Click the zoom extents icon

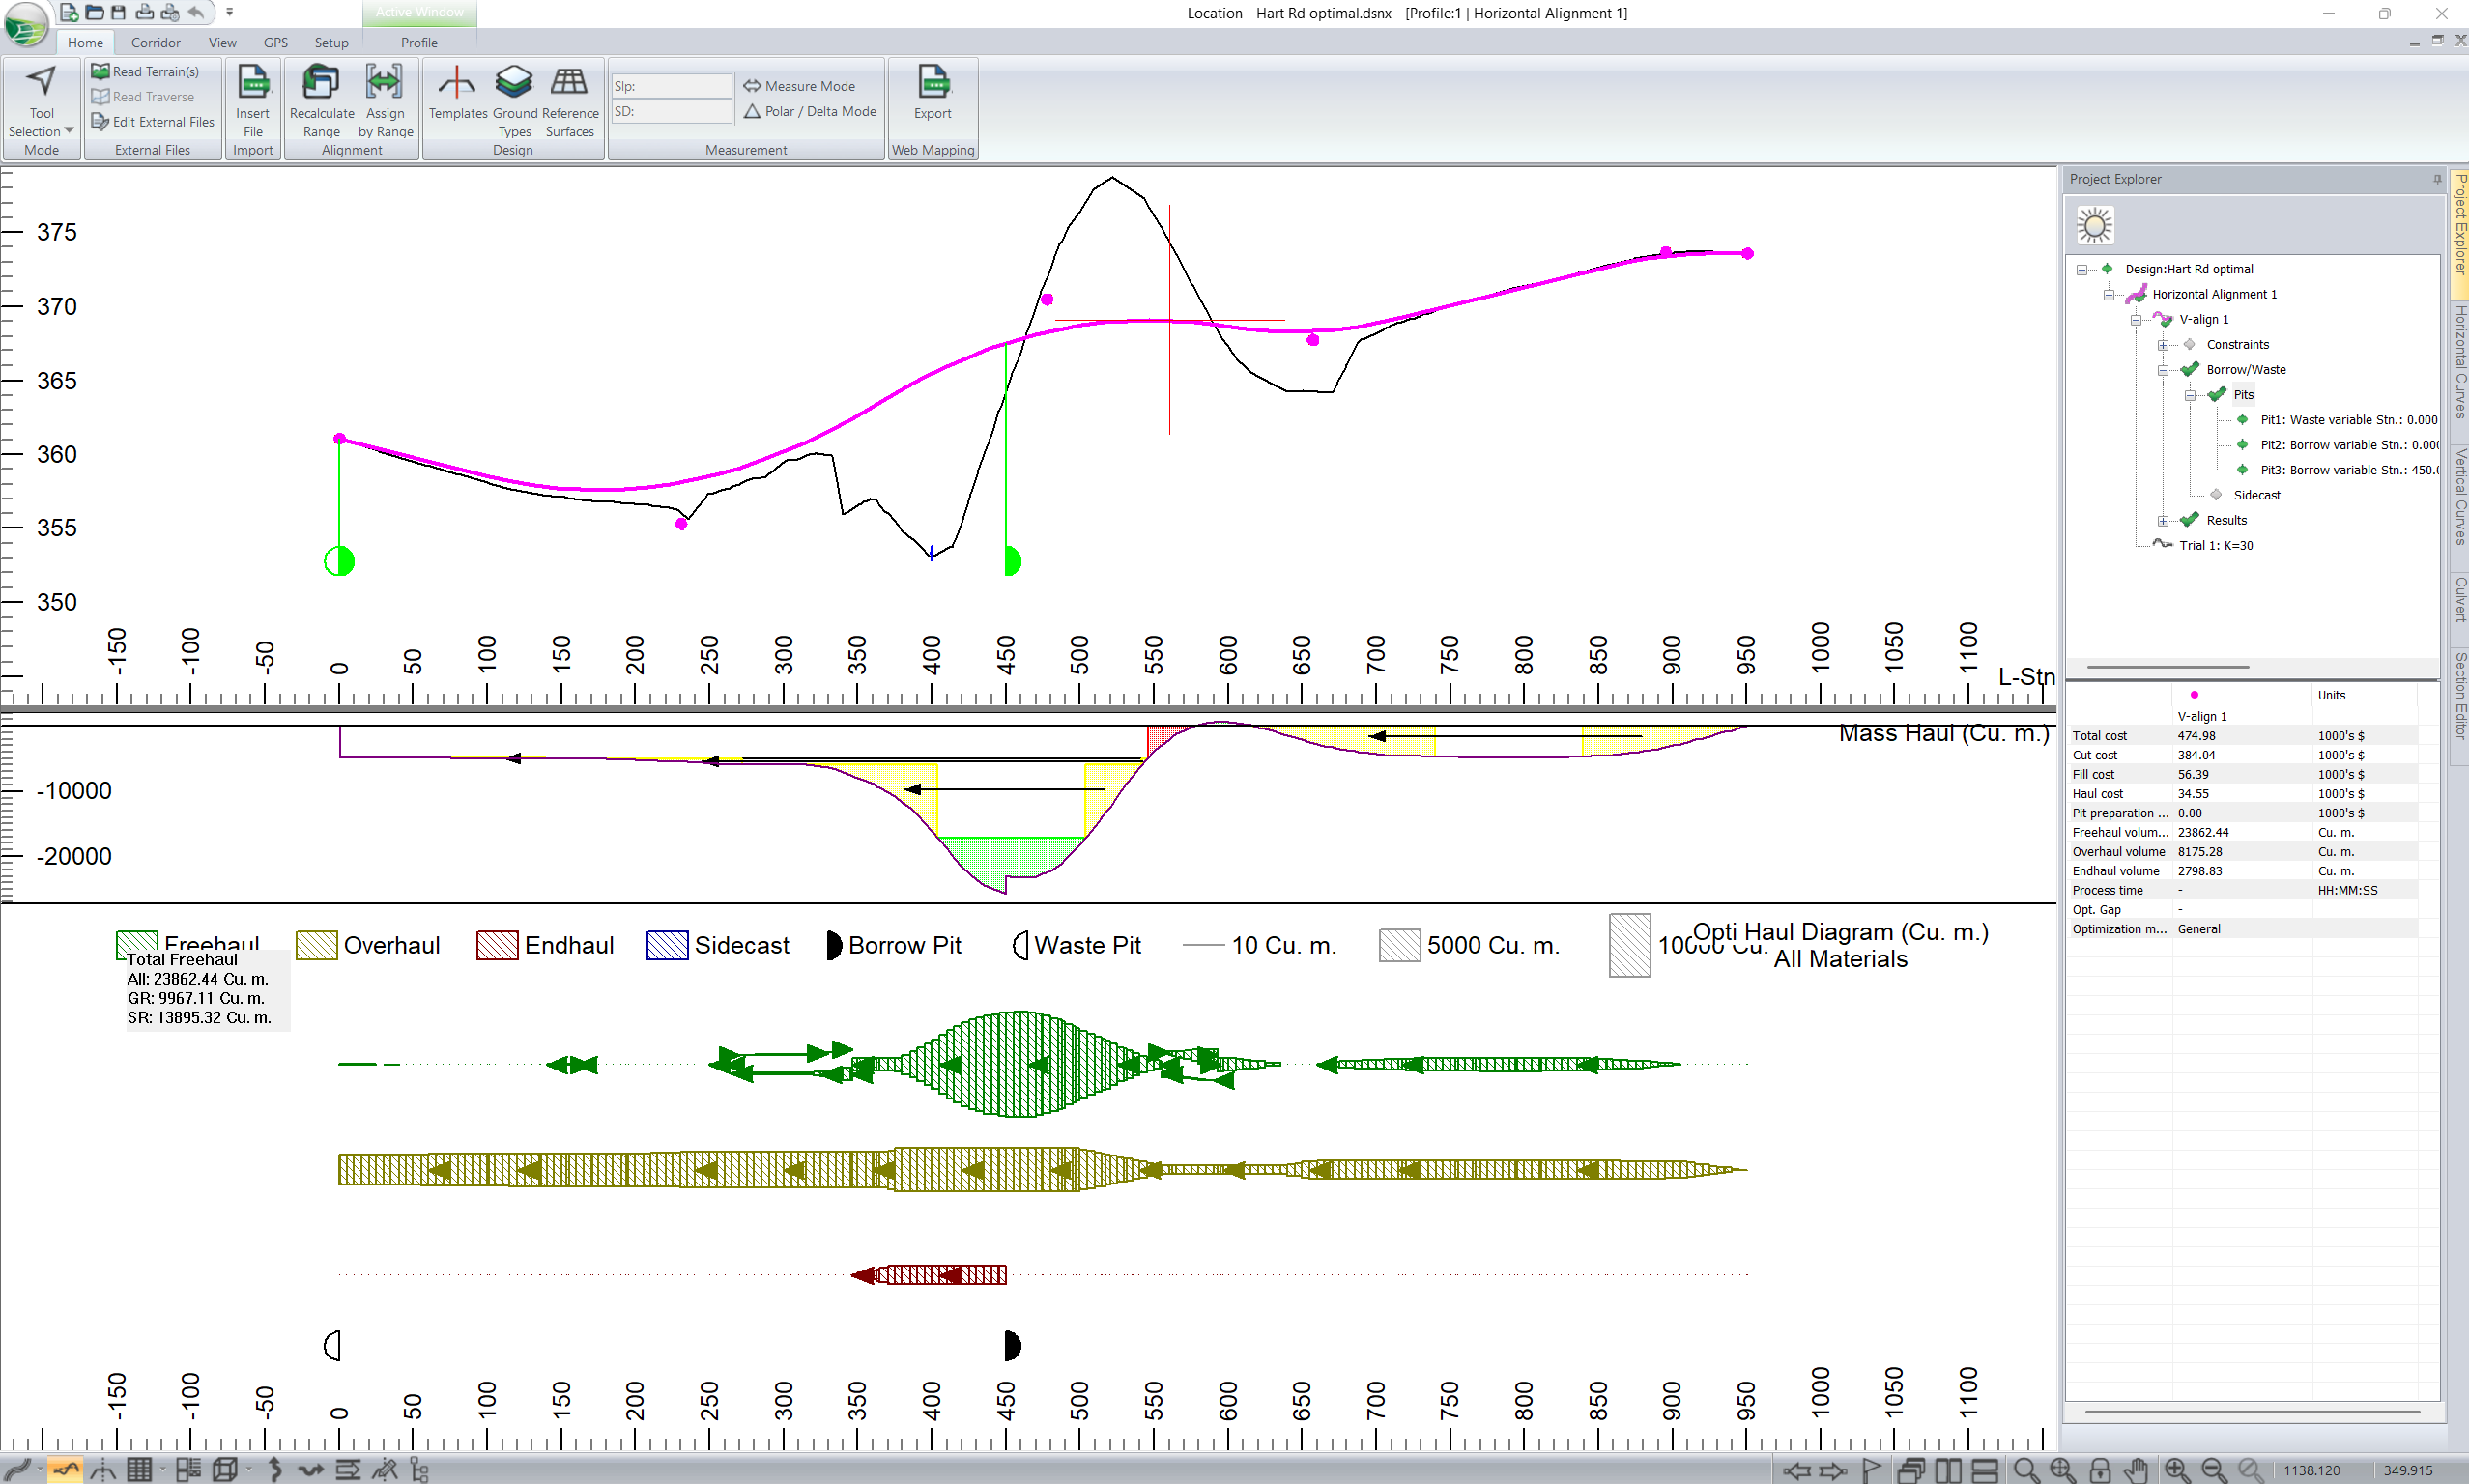[x=2063, y=1470]
